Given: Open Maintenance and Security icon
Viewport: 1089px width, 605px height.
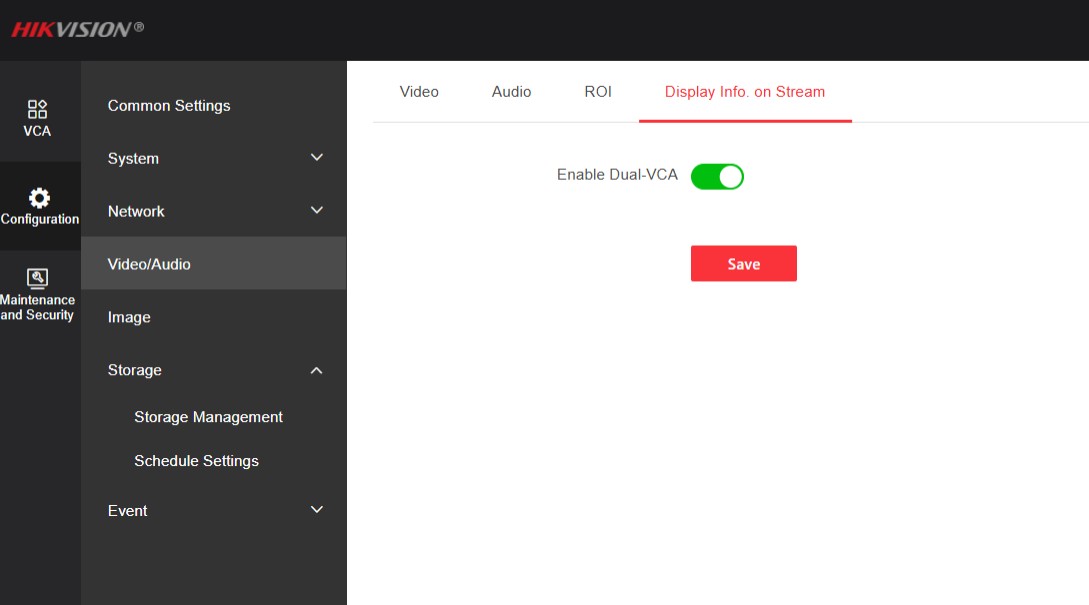Looking at the screenshot, I should (37, 278).
